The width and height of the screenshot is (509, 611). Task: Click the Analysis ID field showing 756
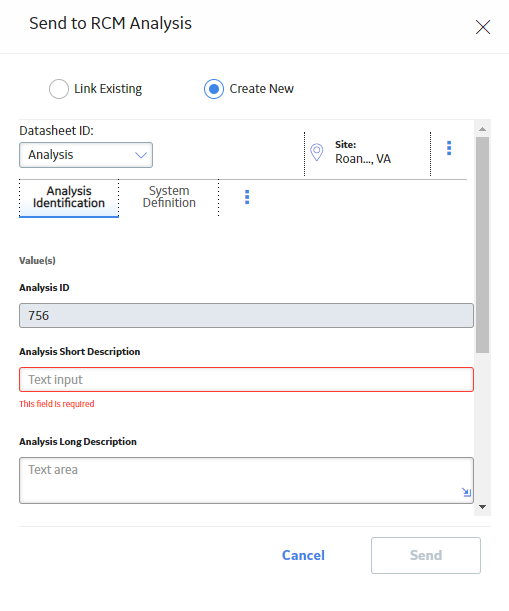(x=246, y=316)
